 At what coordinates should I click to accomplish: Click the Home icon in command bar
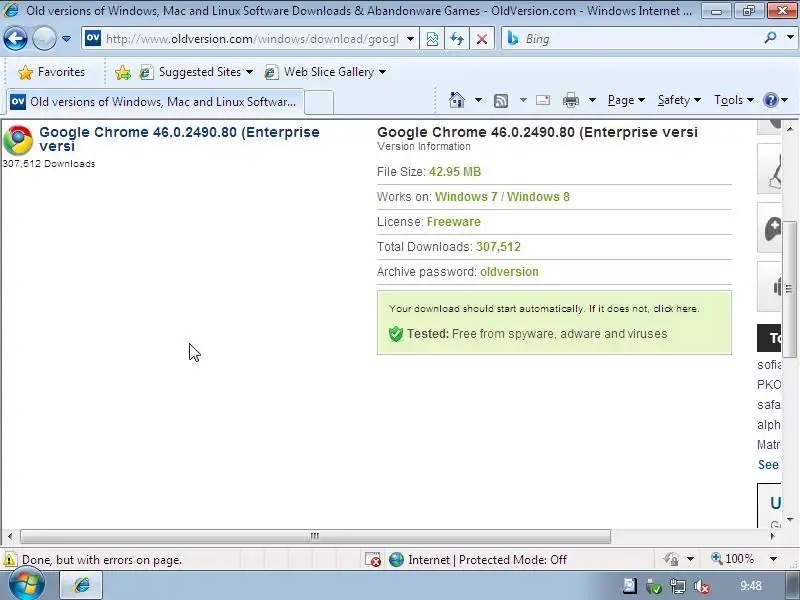[457, 100]
